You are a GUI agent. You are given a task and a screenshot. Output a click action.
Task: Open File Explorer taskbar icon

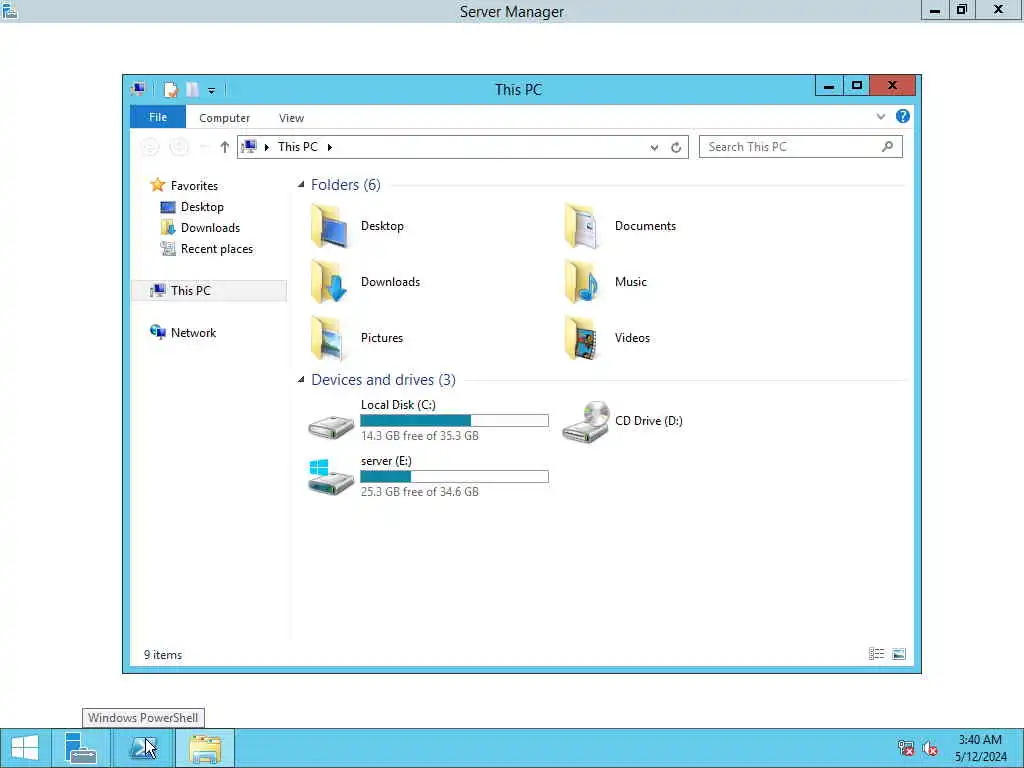tap(204, 748)
